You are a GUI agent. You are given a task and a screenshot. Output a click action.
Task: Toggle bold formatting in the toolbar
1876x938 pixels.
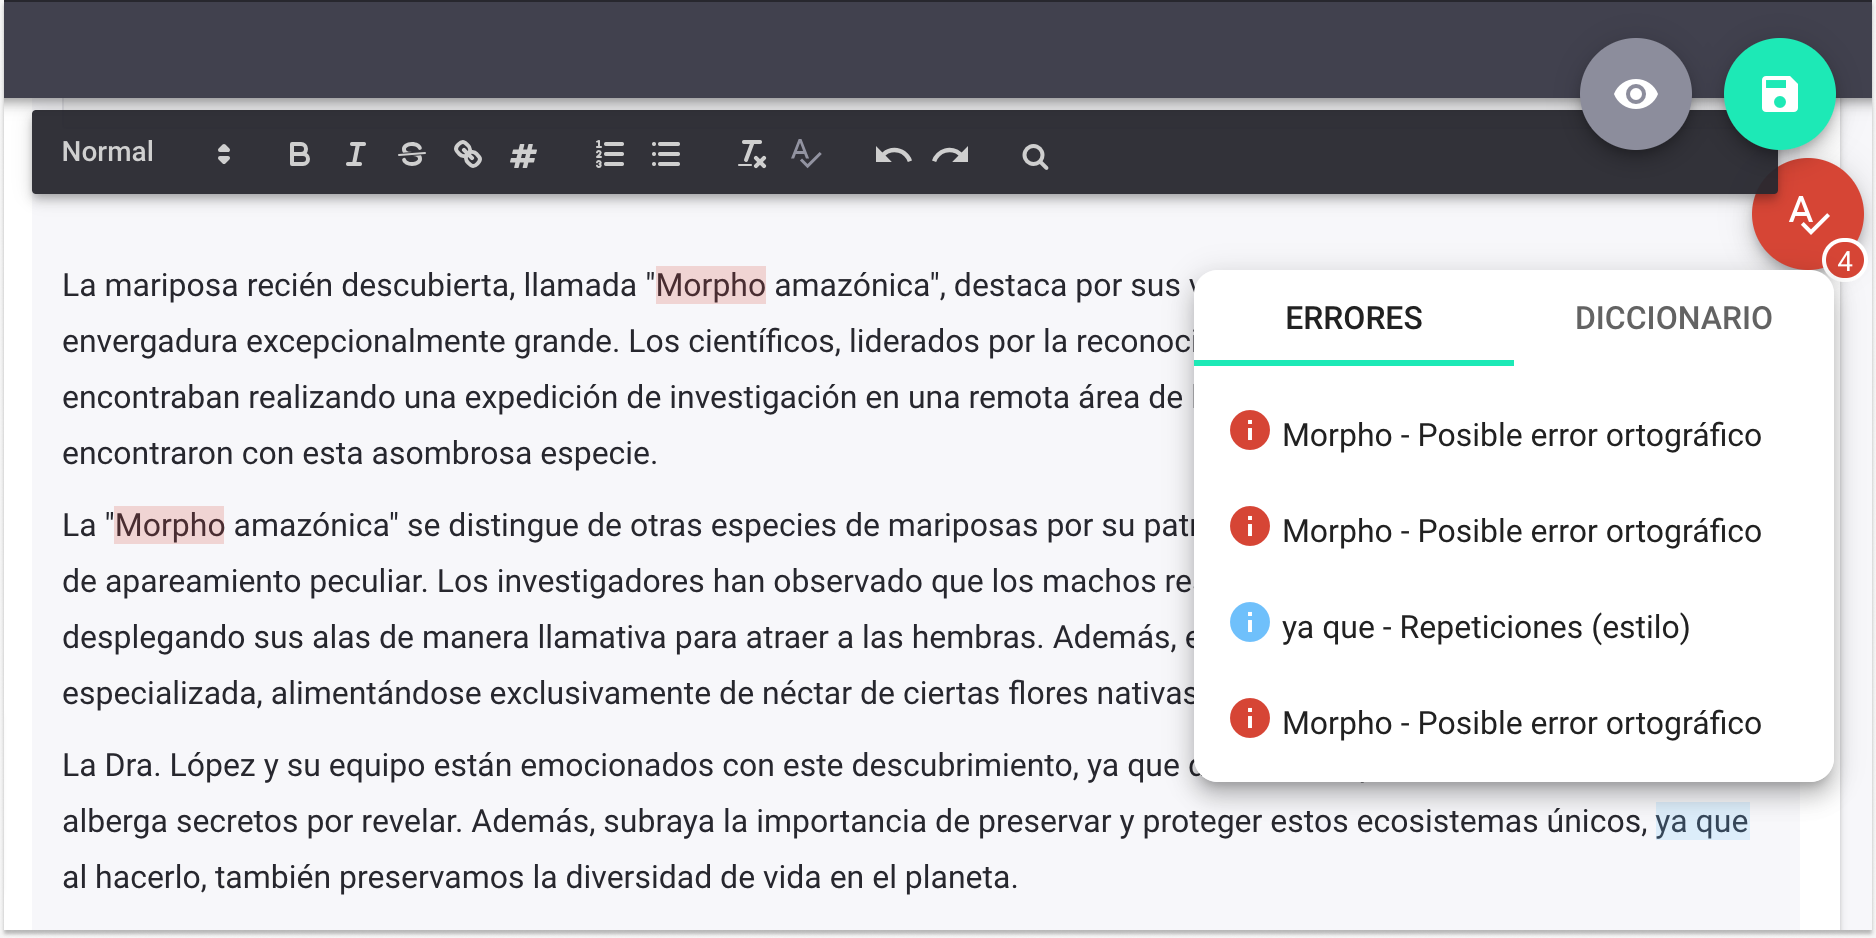[298, 155]
